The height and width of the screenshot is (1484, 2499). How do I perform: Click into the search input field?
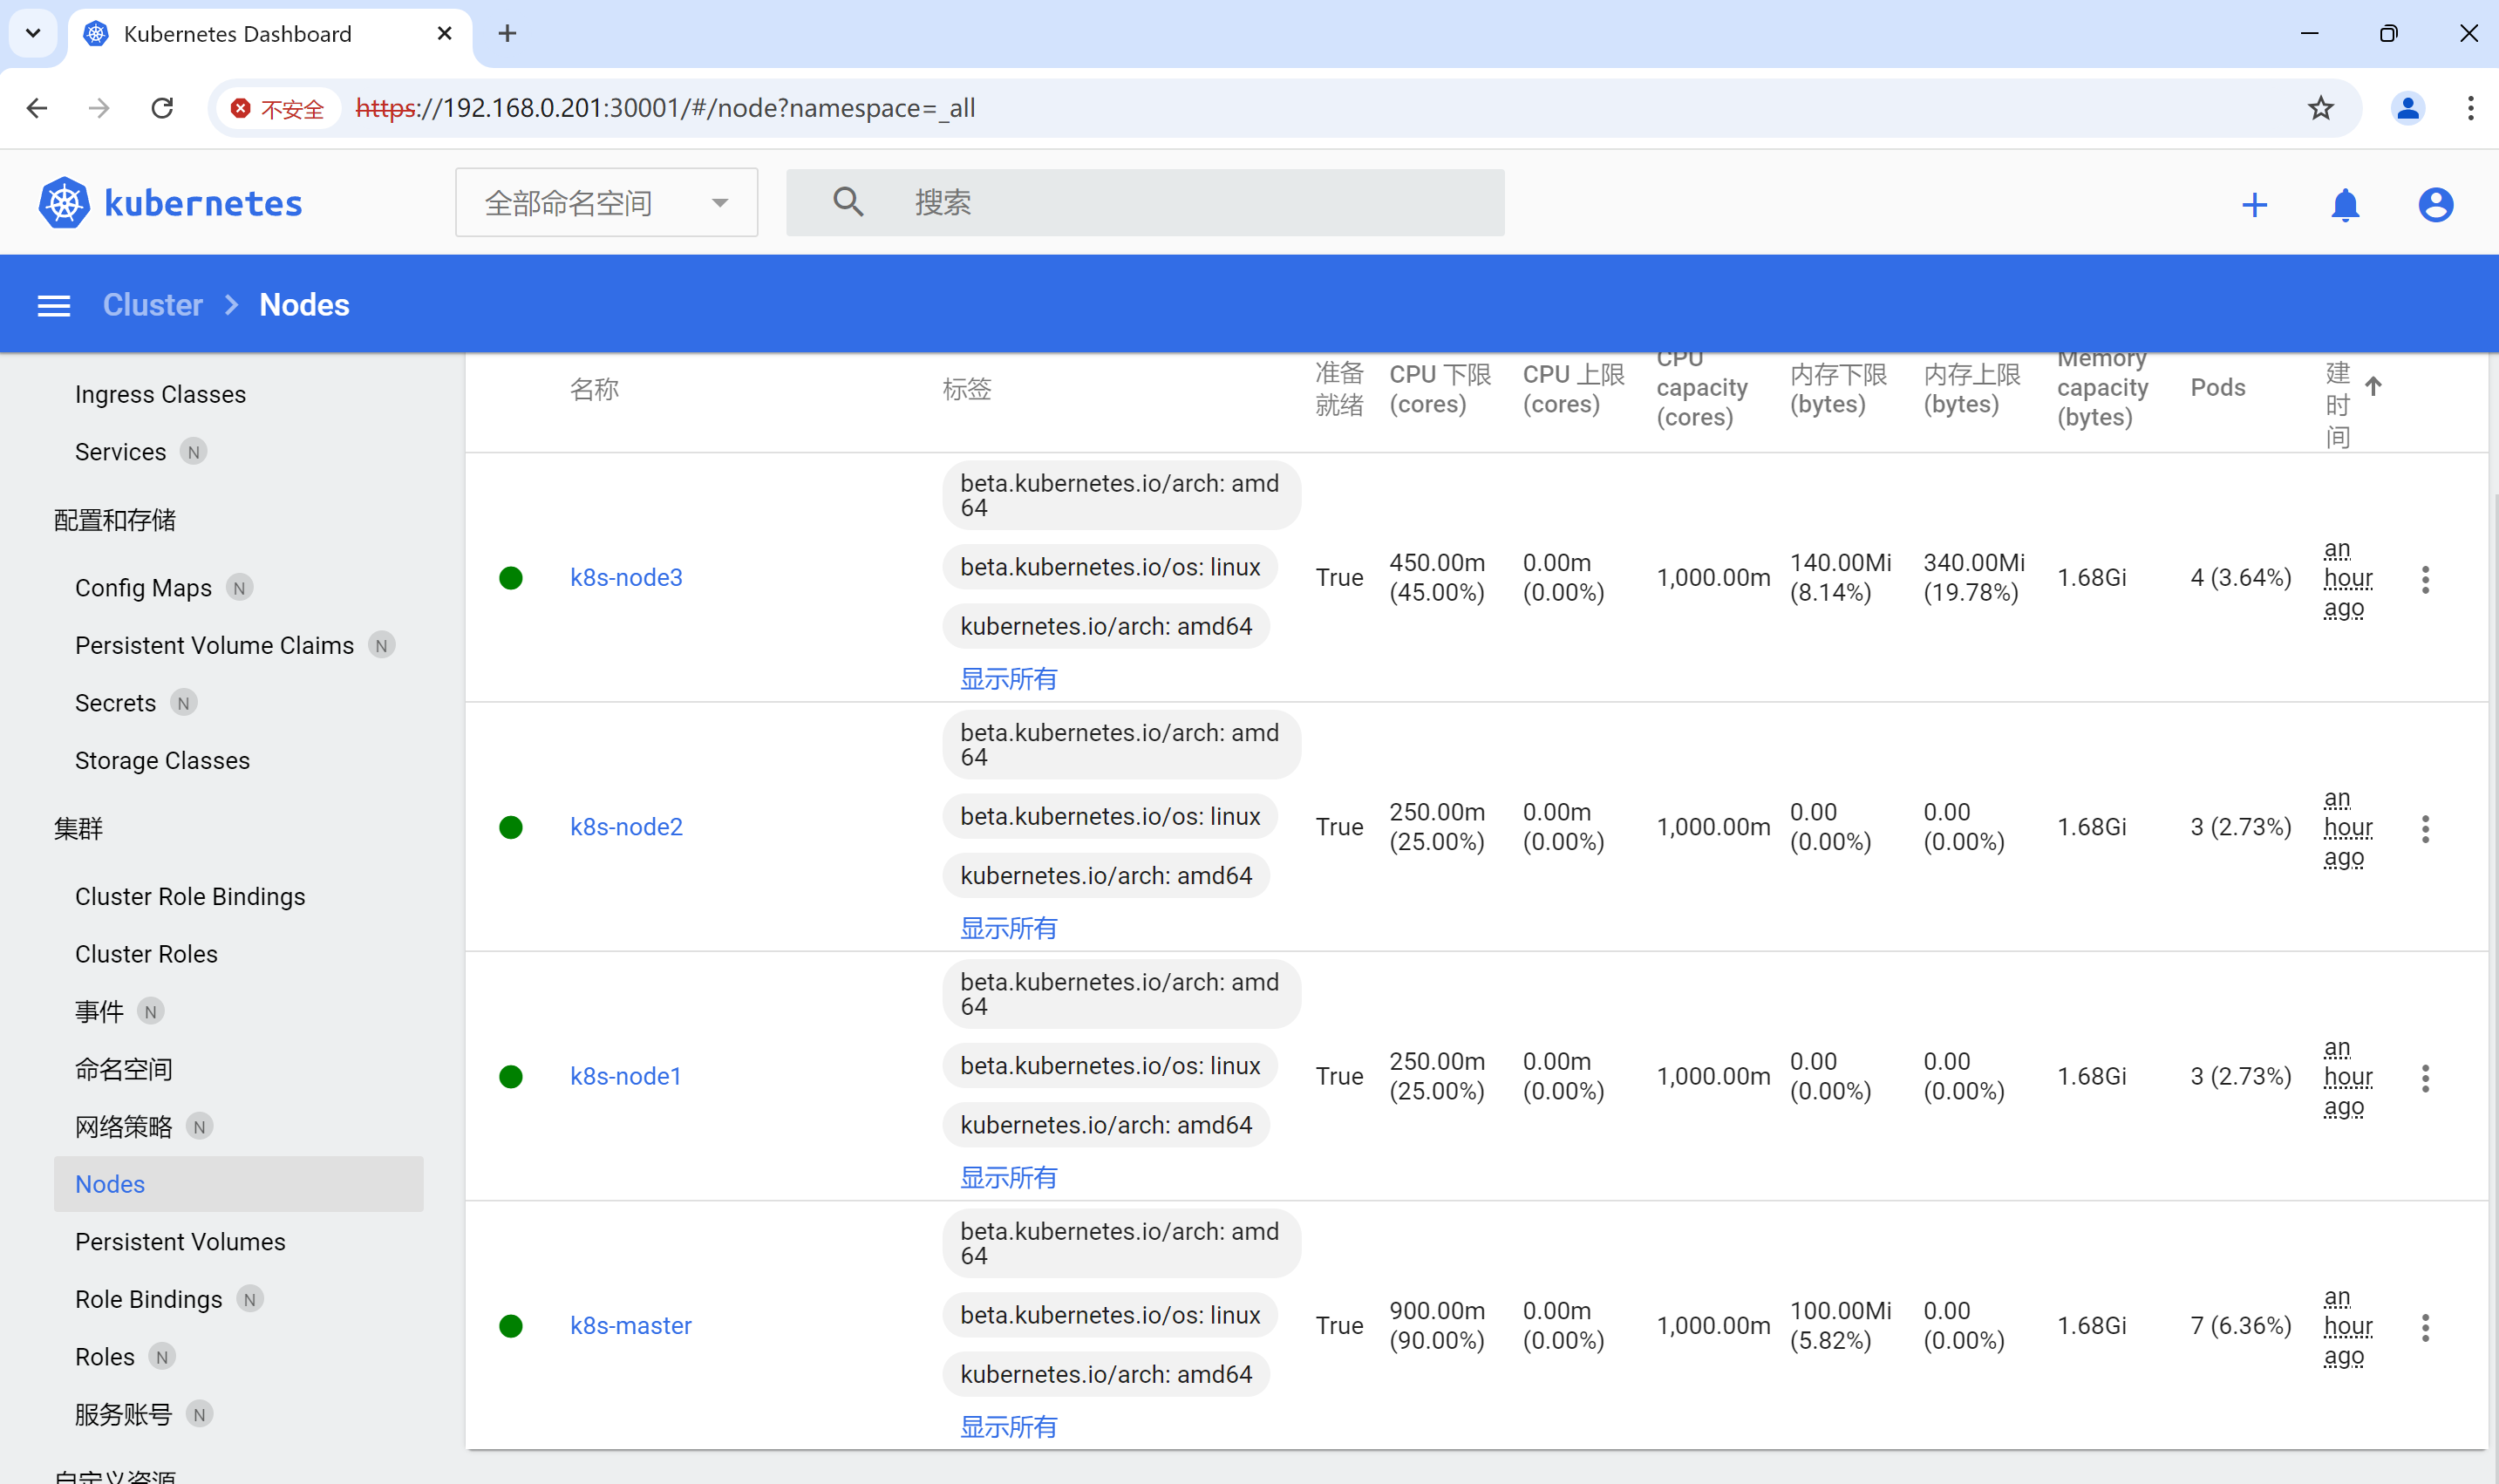[1190, 203]
